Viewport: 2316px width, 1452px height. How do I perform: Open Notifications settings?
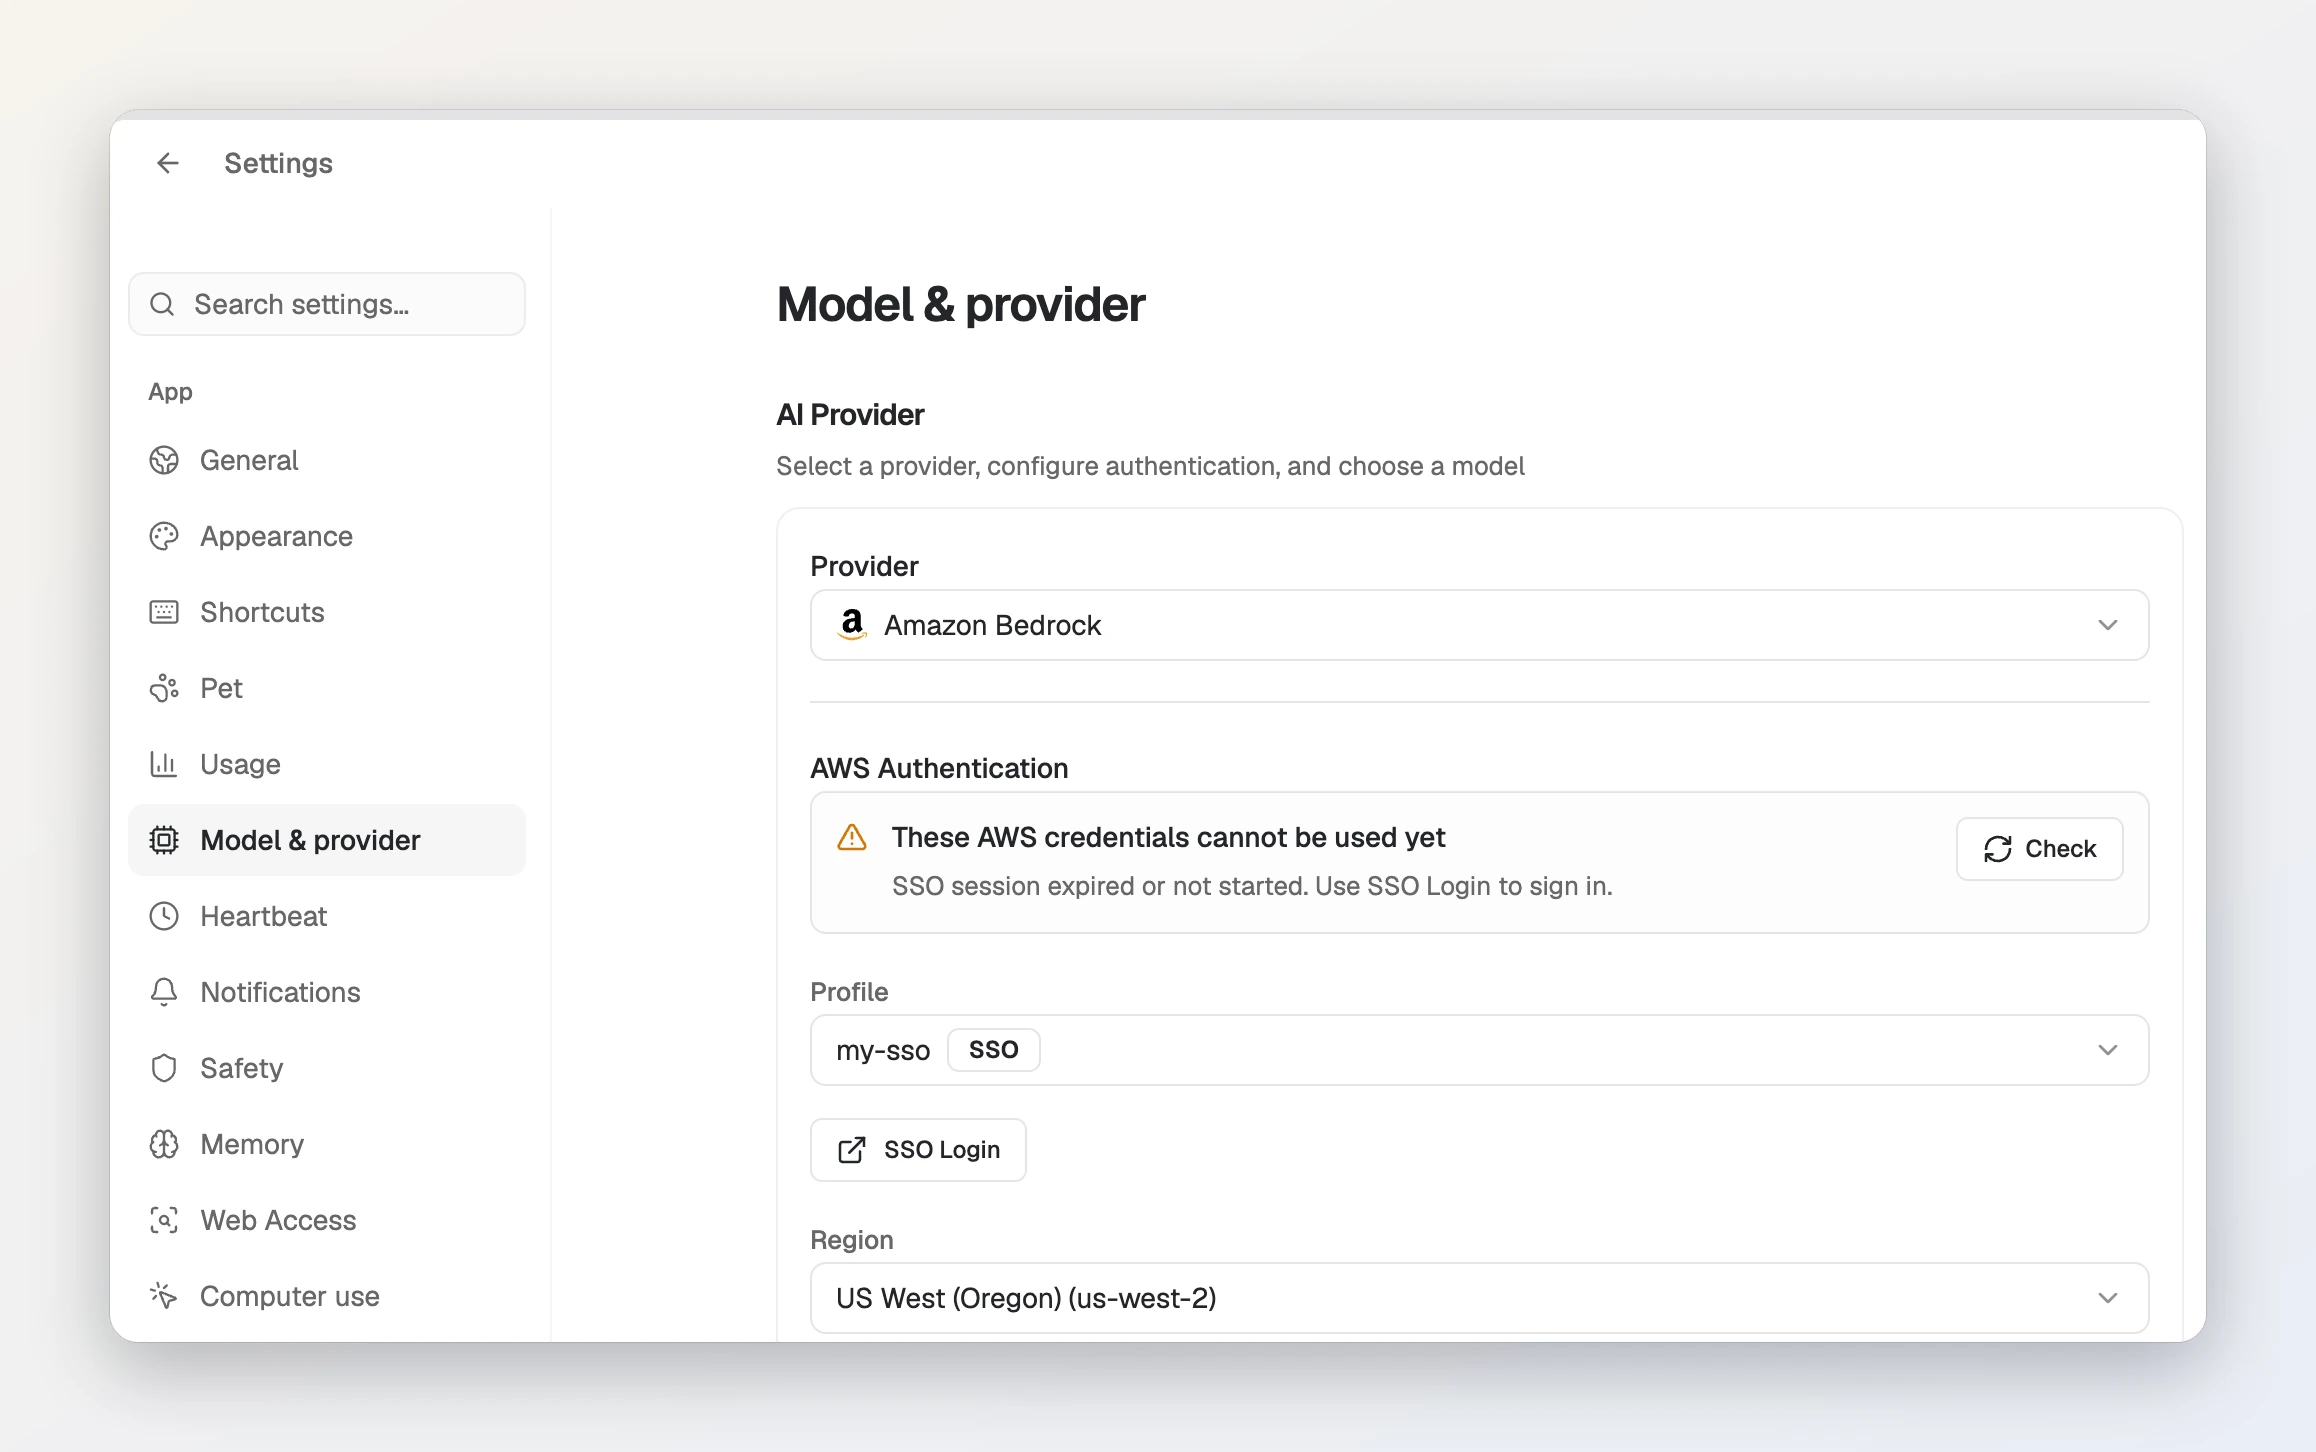click(x=327, y=992)
